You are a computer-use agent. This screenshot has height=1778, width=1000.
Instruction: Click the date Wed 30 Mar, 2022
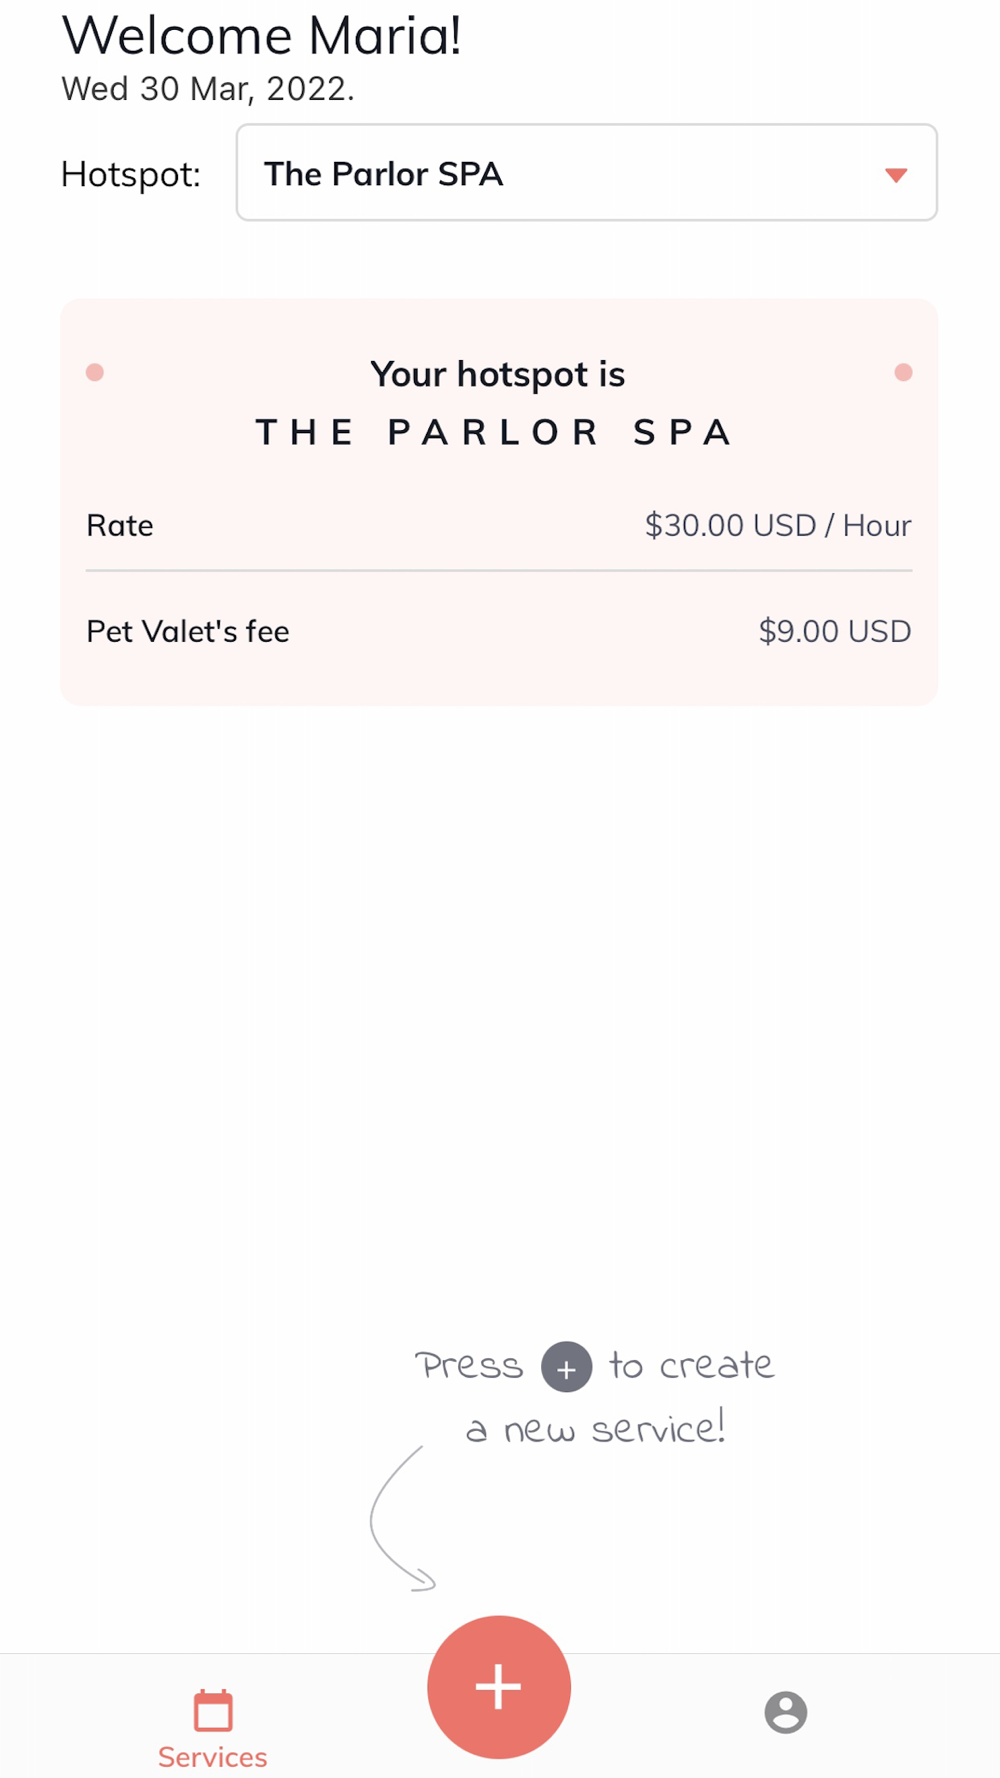pos(208,89)
